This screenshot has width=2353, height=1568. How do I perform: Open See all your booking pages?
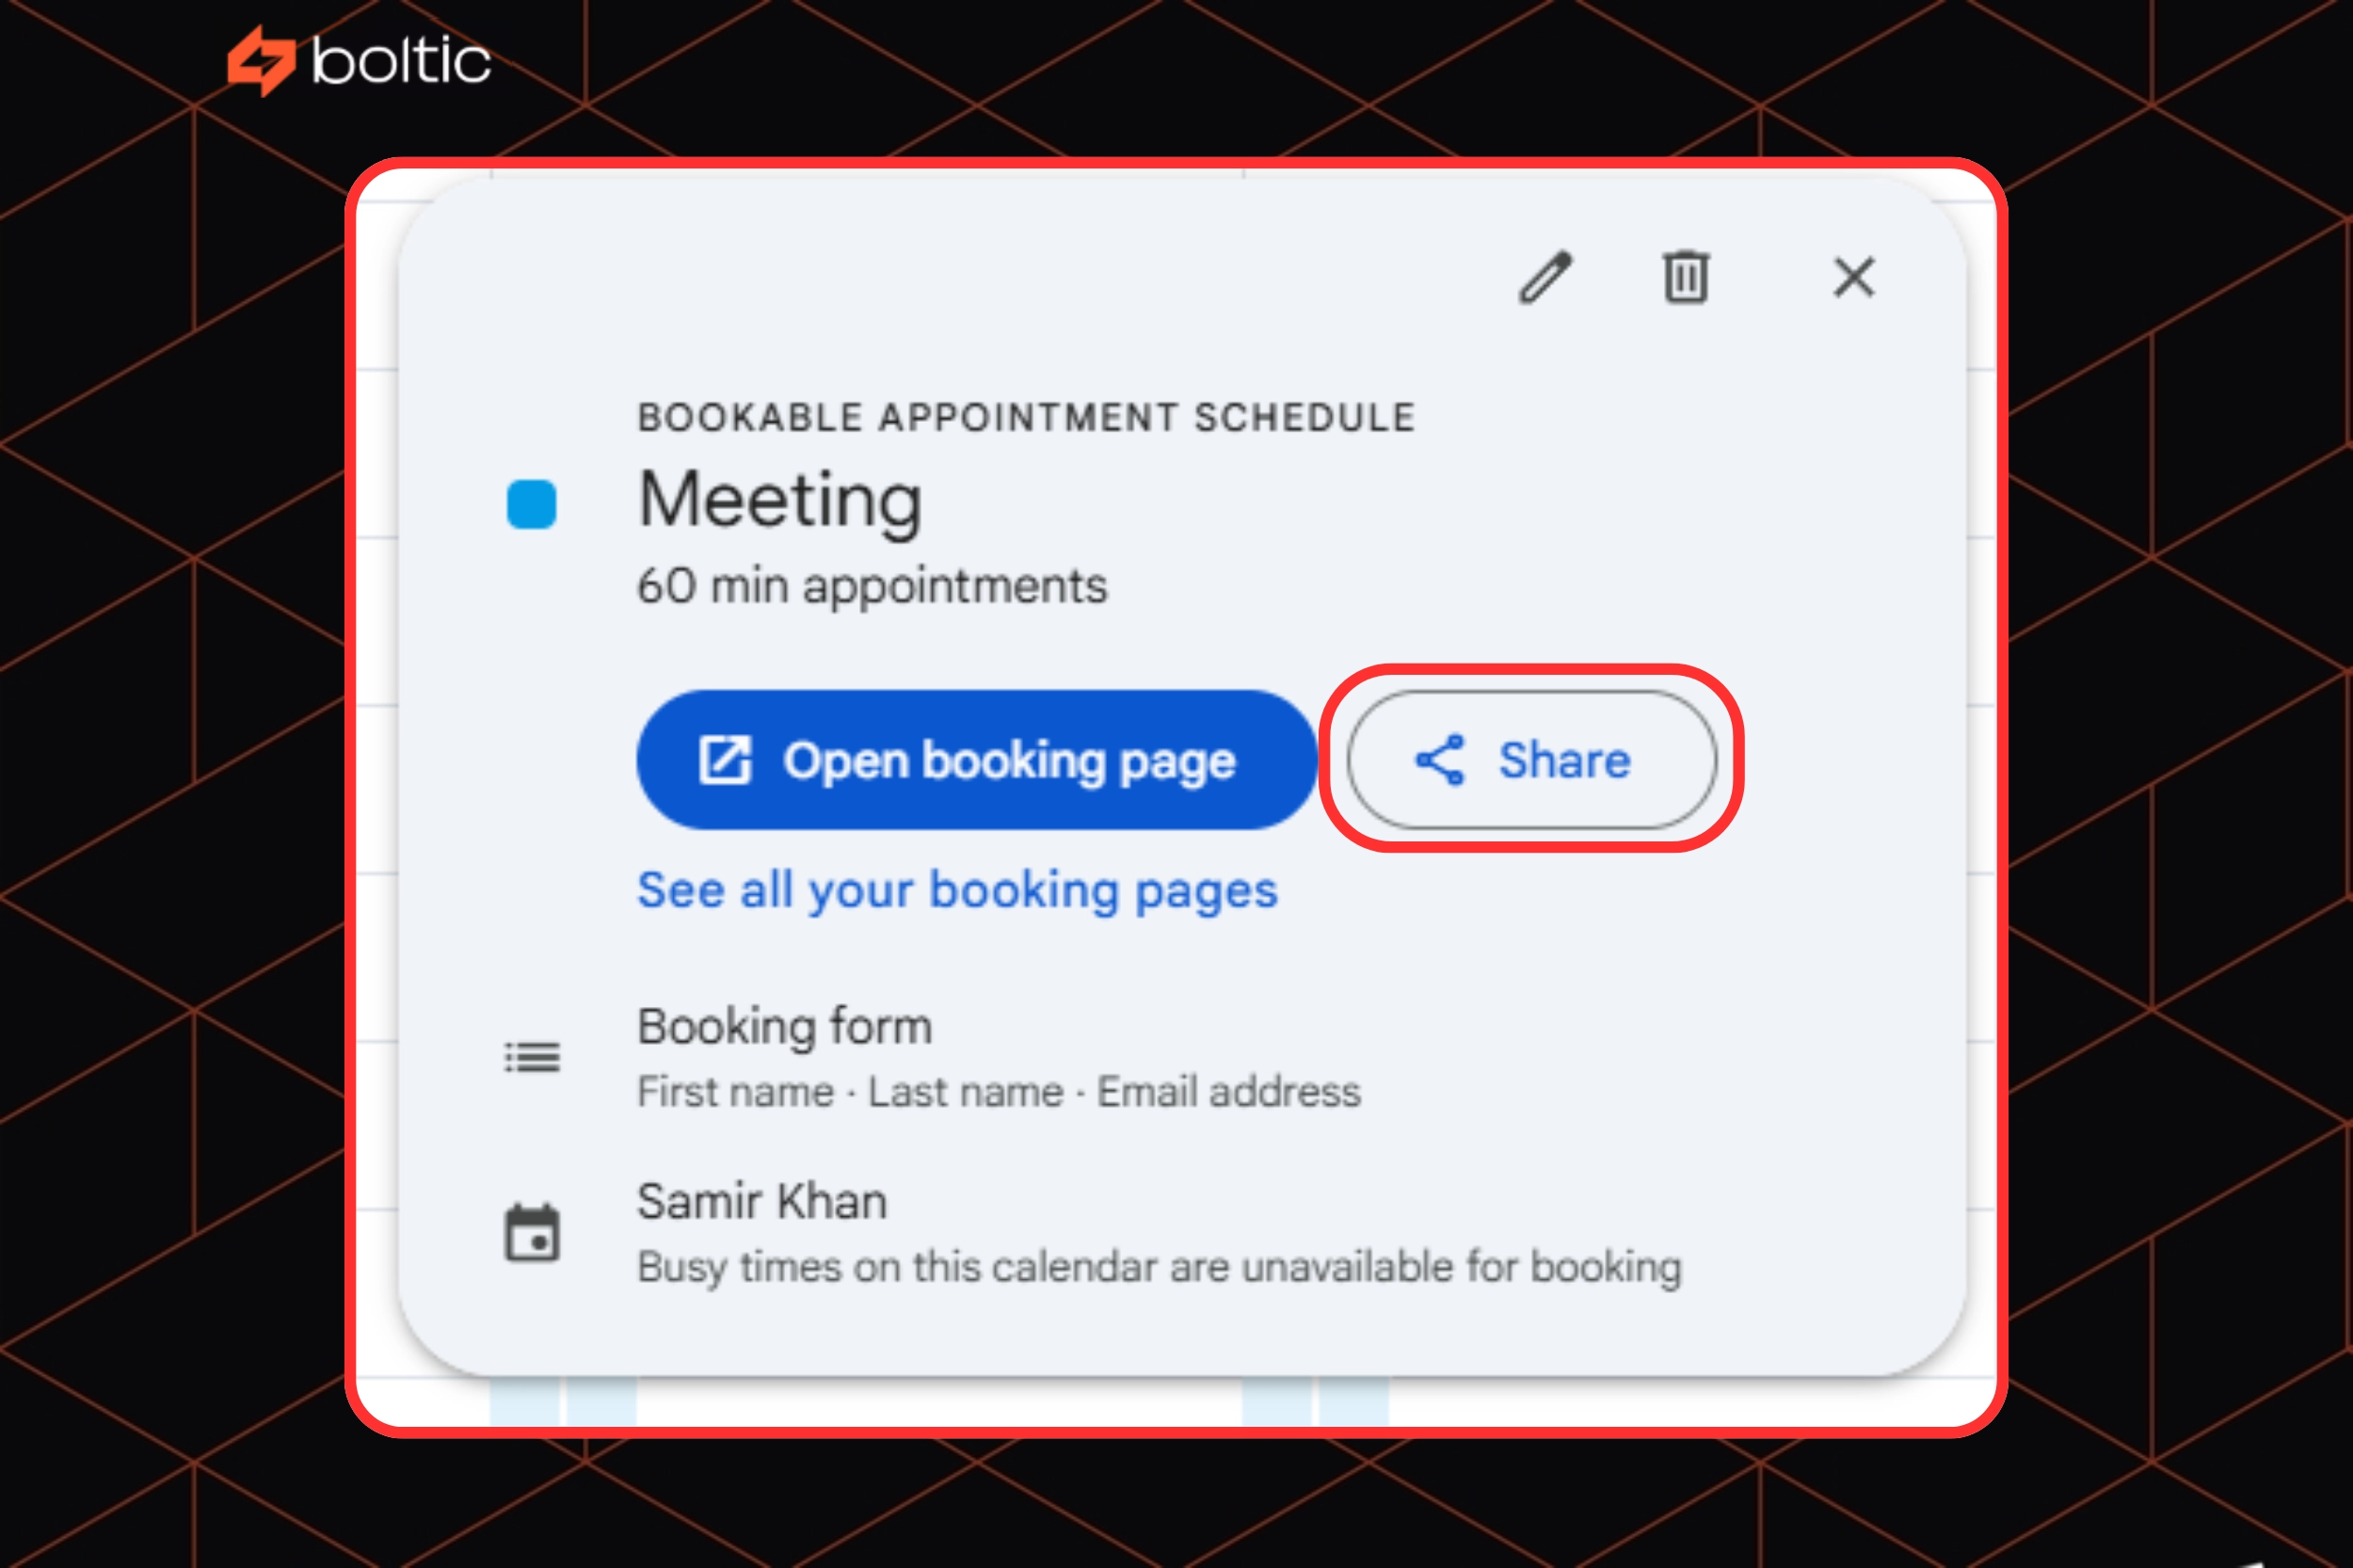[x=956, y=890]
